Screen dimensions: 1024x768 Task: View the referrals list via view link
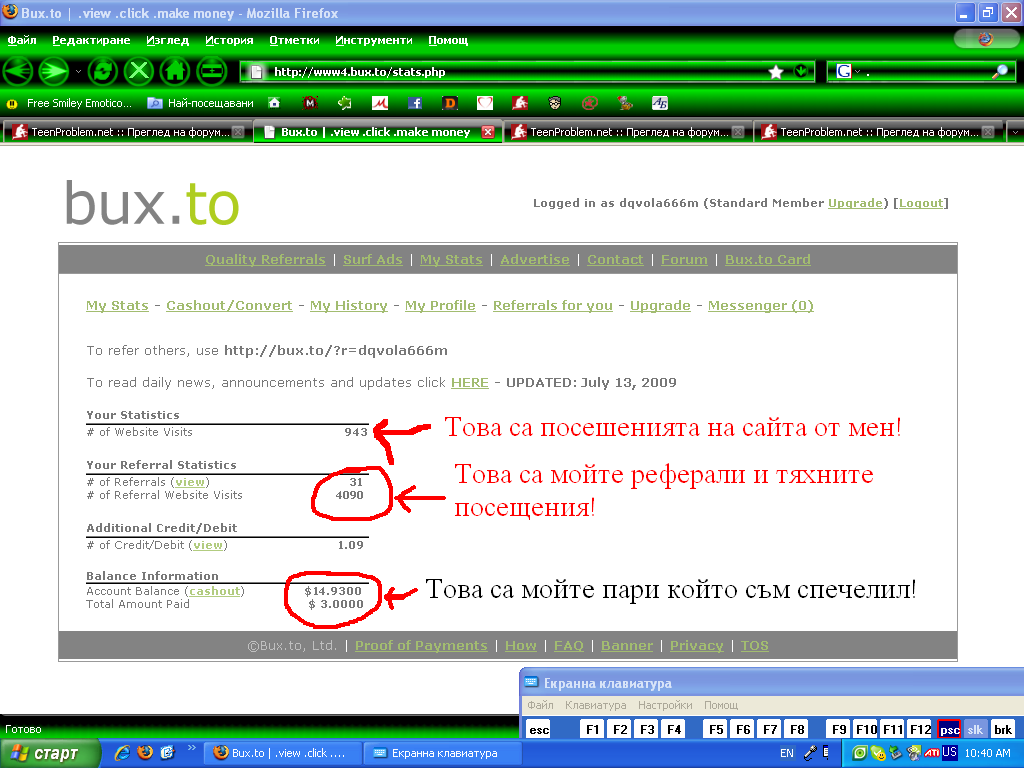(x=190, y=482)
